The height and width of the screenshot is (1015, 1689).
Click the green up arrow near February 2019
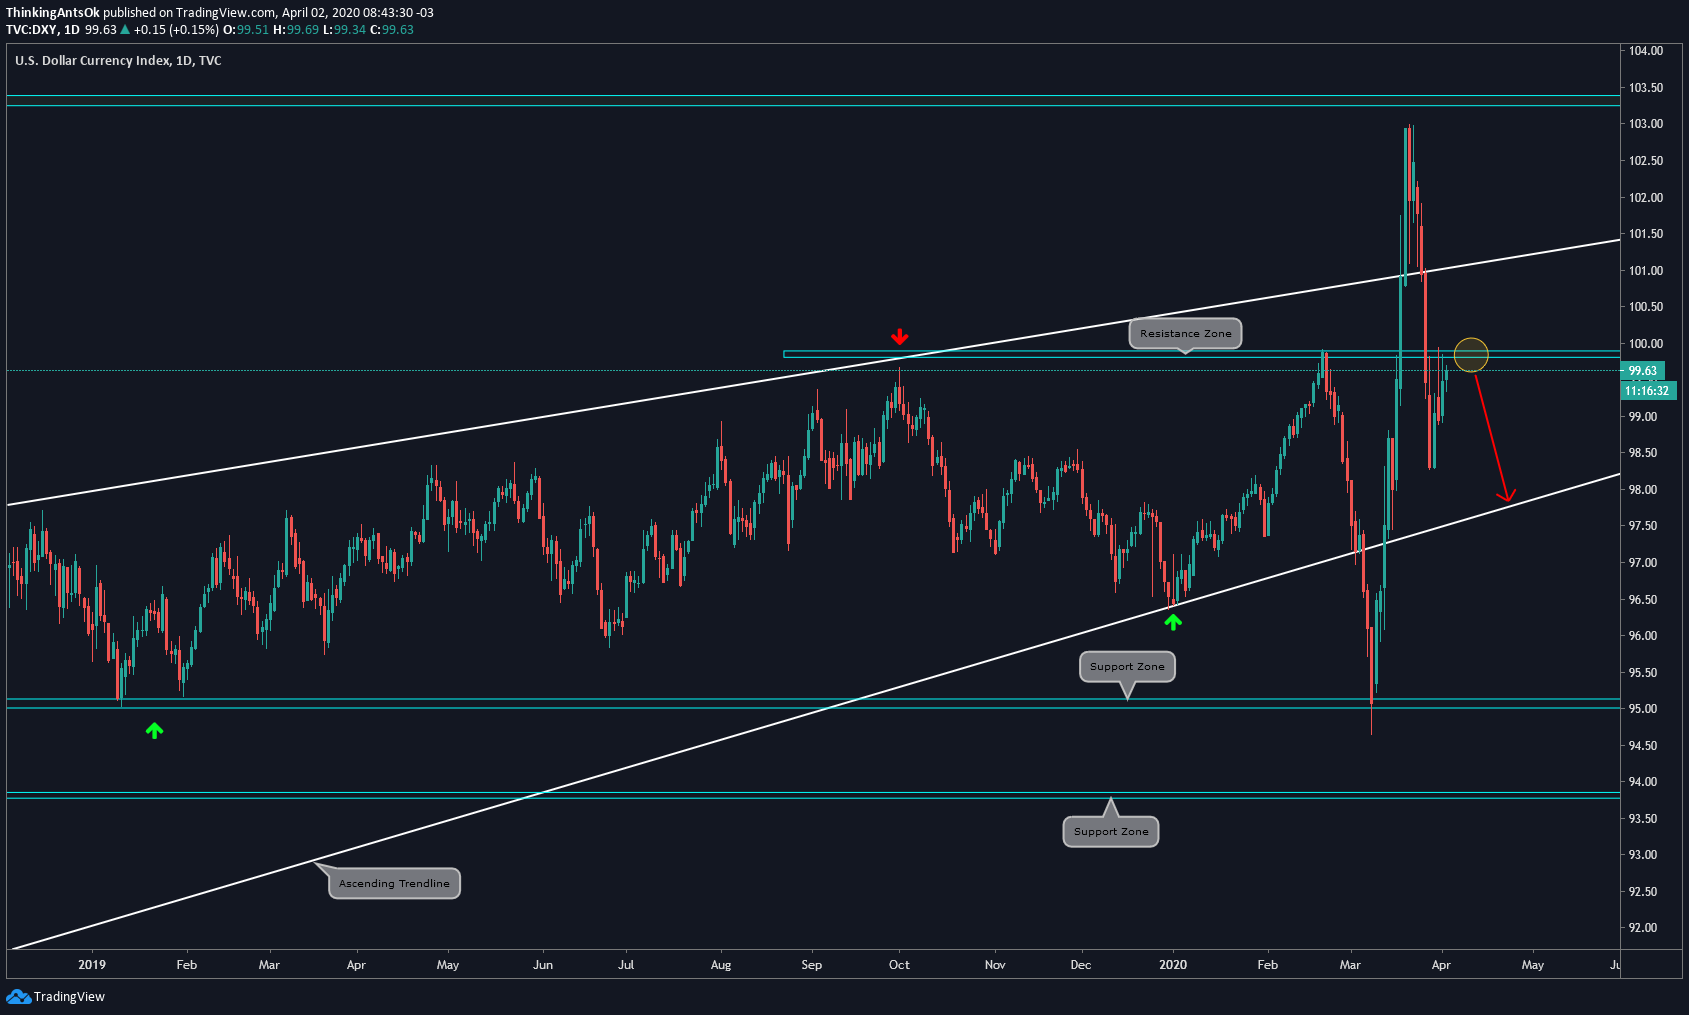pos(154,731)
